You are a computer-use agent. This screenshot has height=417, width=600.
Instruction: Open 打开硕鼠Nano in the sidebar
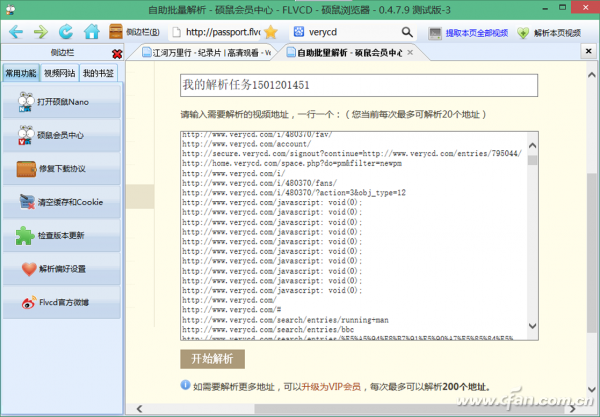point(62,102)
